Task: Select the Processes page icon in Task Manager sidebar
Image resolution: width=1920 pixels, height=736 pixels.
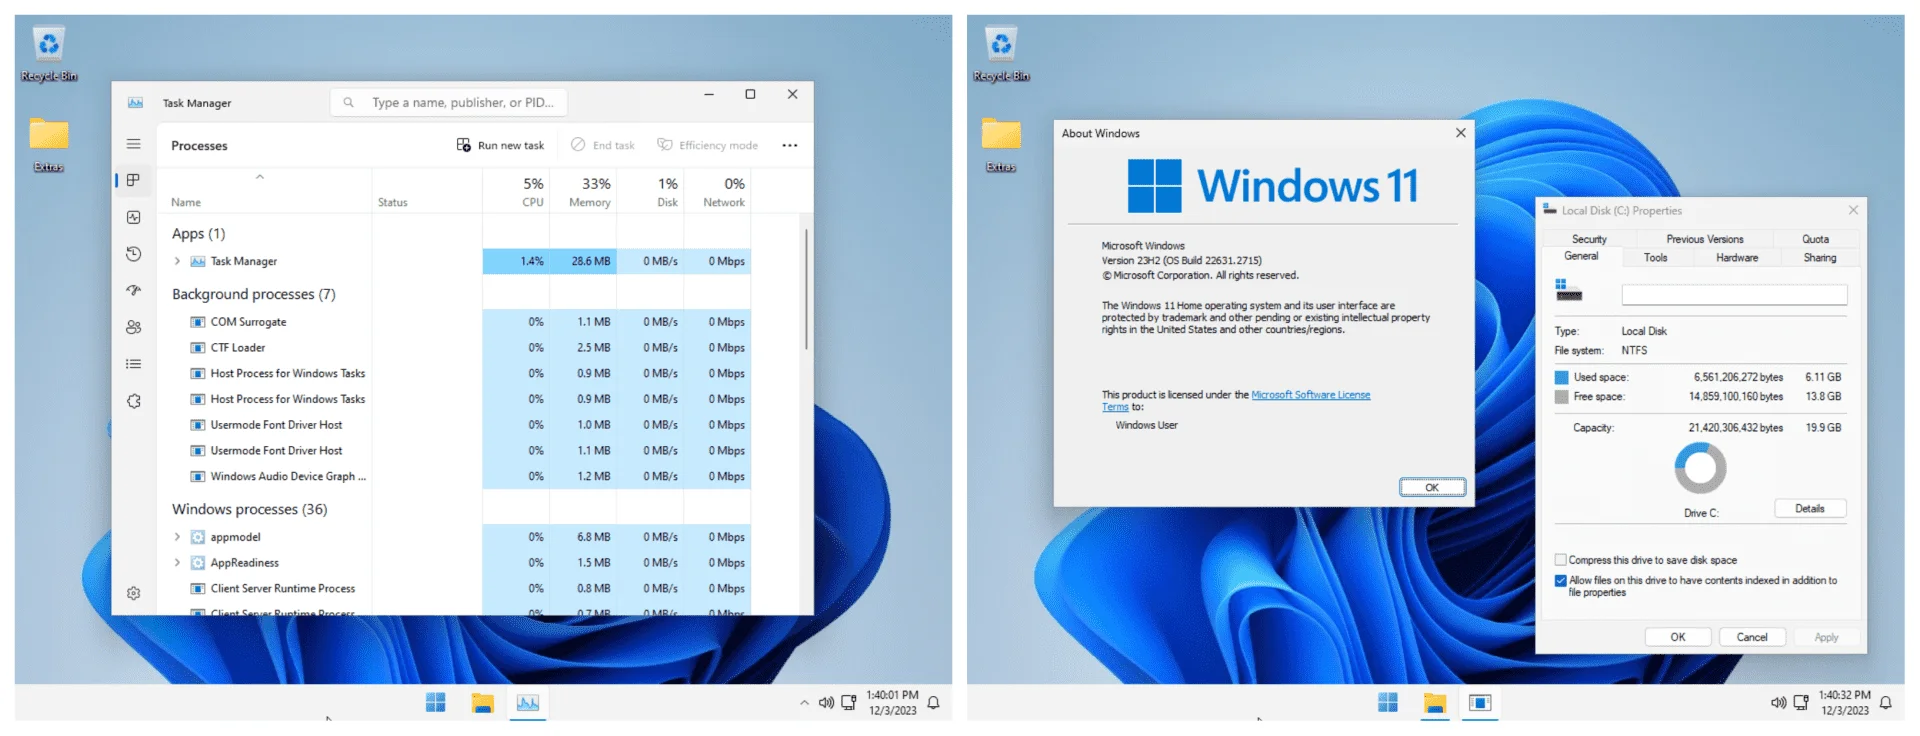Action: 133,180
